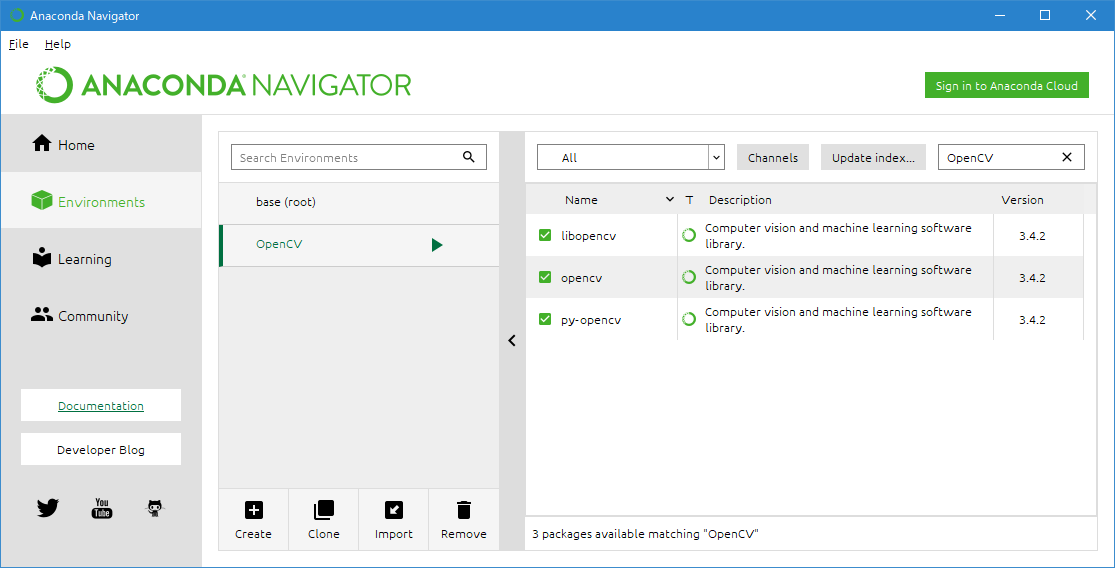The height and width of the screenshot is (568, 1115).
Task: Click the Anaconda icon in title bar
Action: pos(17,15)
